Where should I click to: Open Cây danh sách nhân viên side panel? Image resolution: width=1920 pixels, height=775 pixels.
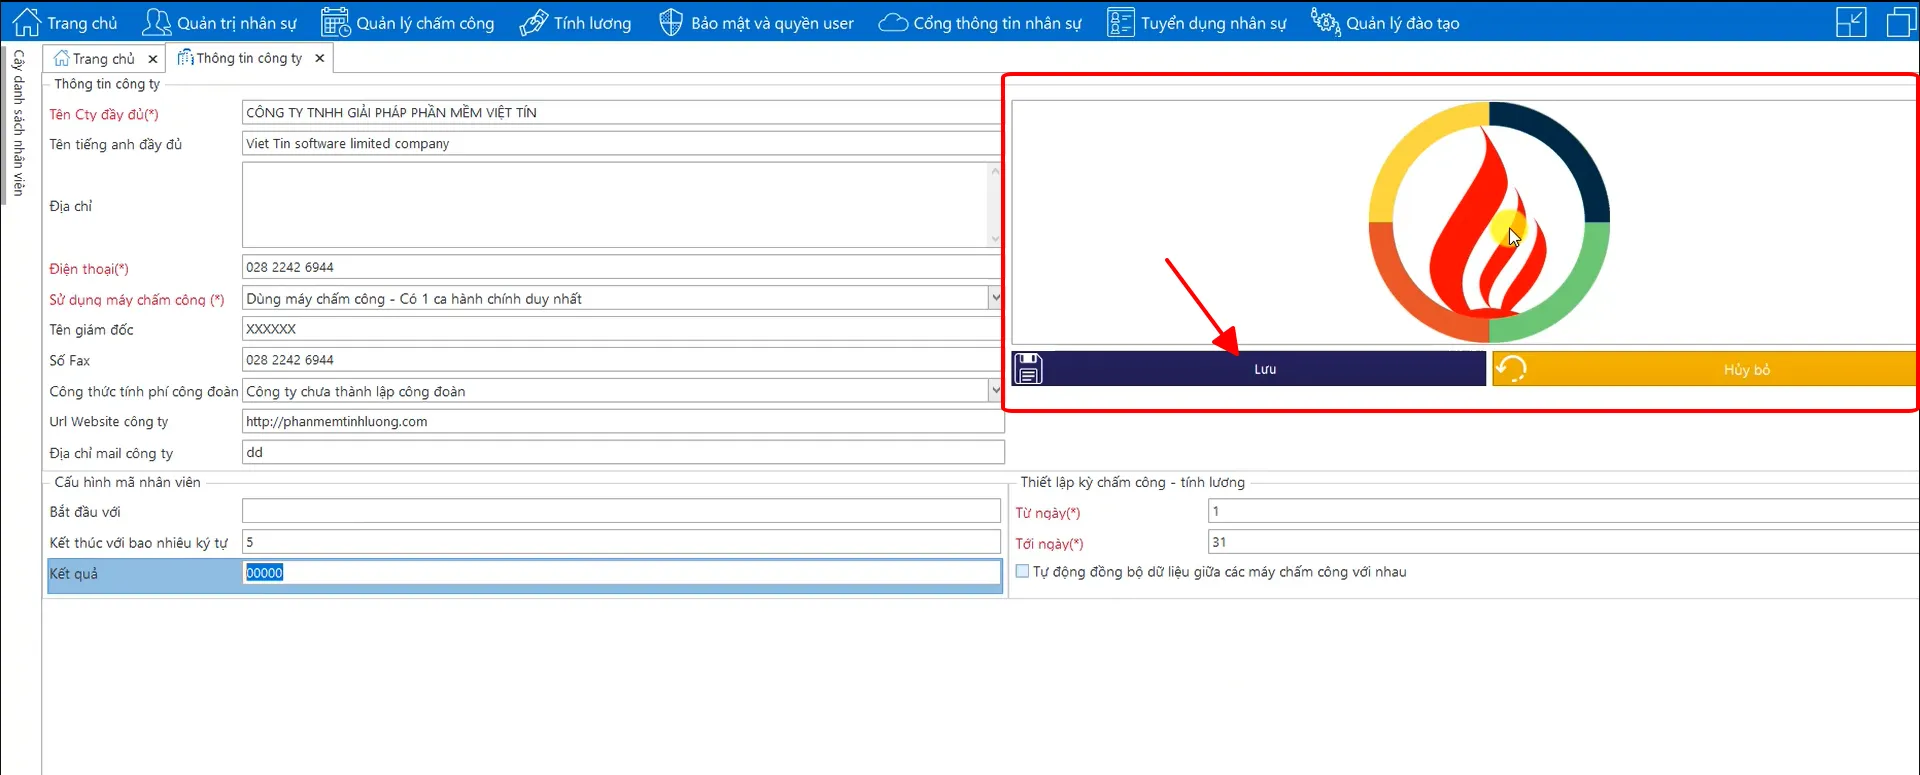coord(18,122)
